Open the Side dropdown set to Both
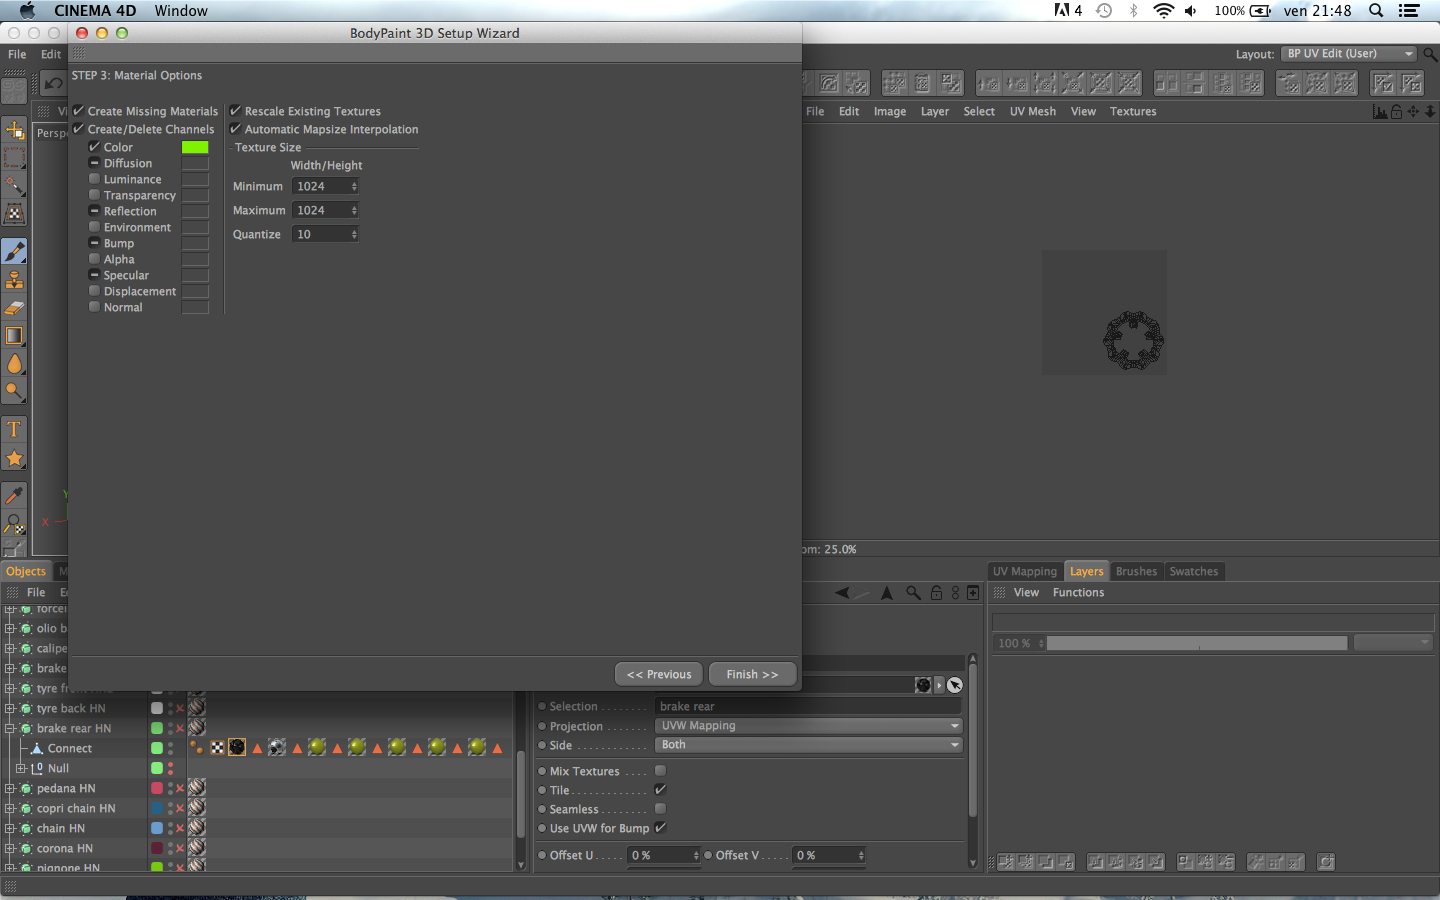The image size is (1440, 900). pyautogui.click(x=808, y=745)
